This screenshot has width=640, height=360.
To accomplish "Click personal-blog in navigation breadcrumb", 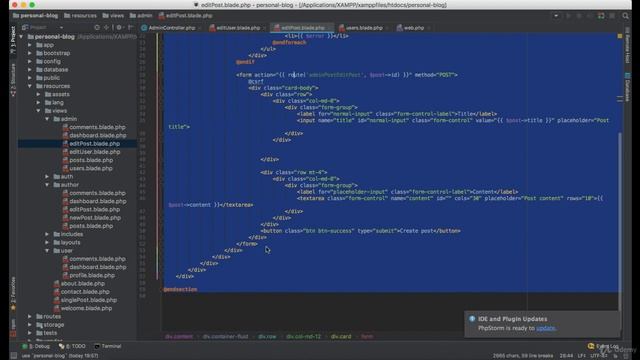I will point(35,16).
